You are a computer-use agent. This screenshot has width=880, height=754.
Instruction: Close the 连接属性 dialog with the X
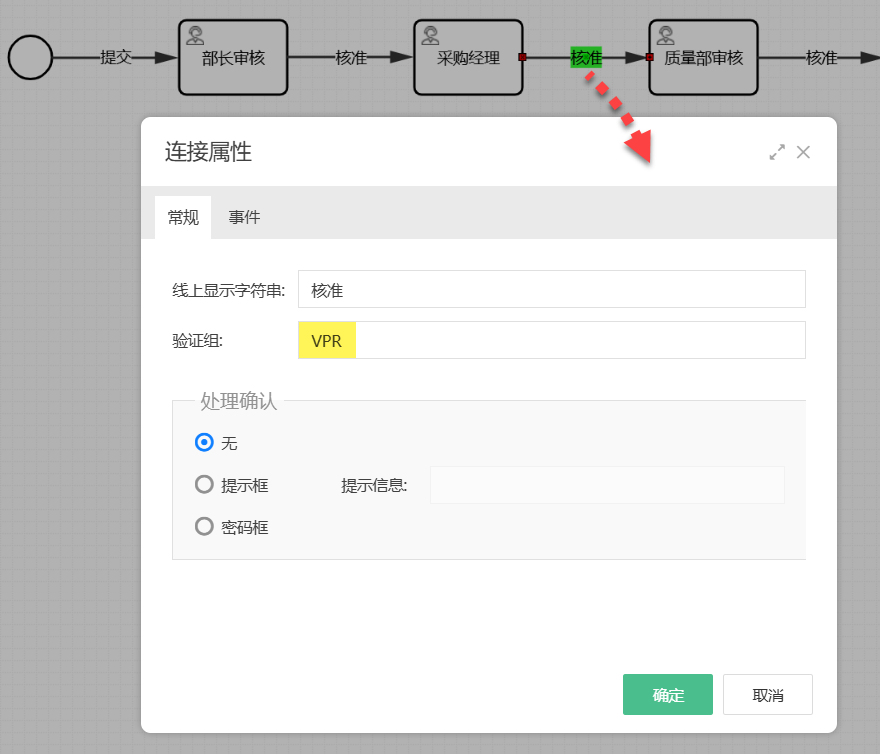tap(804, 152)
